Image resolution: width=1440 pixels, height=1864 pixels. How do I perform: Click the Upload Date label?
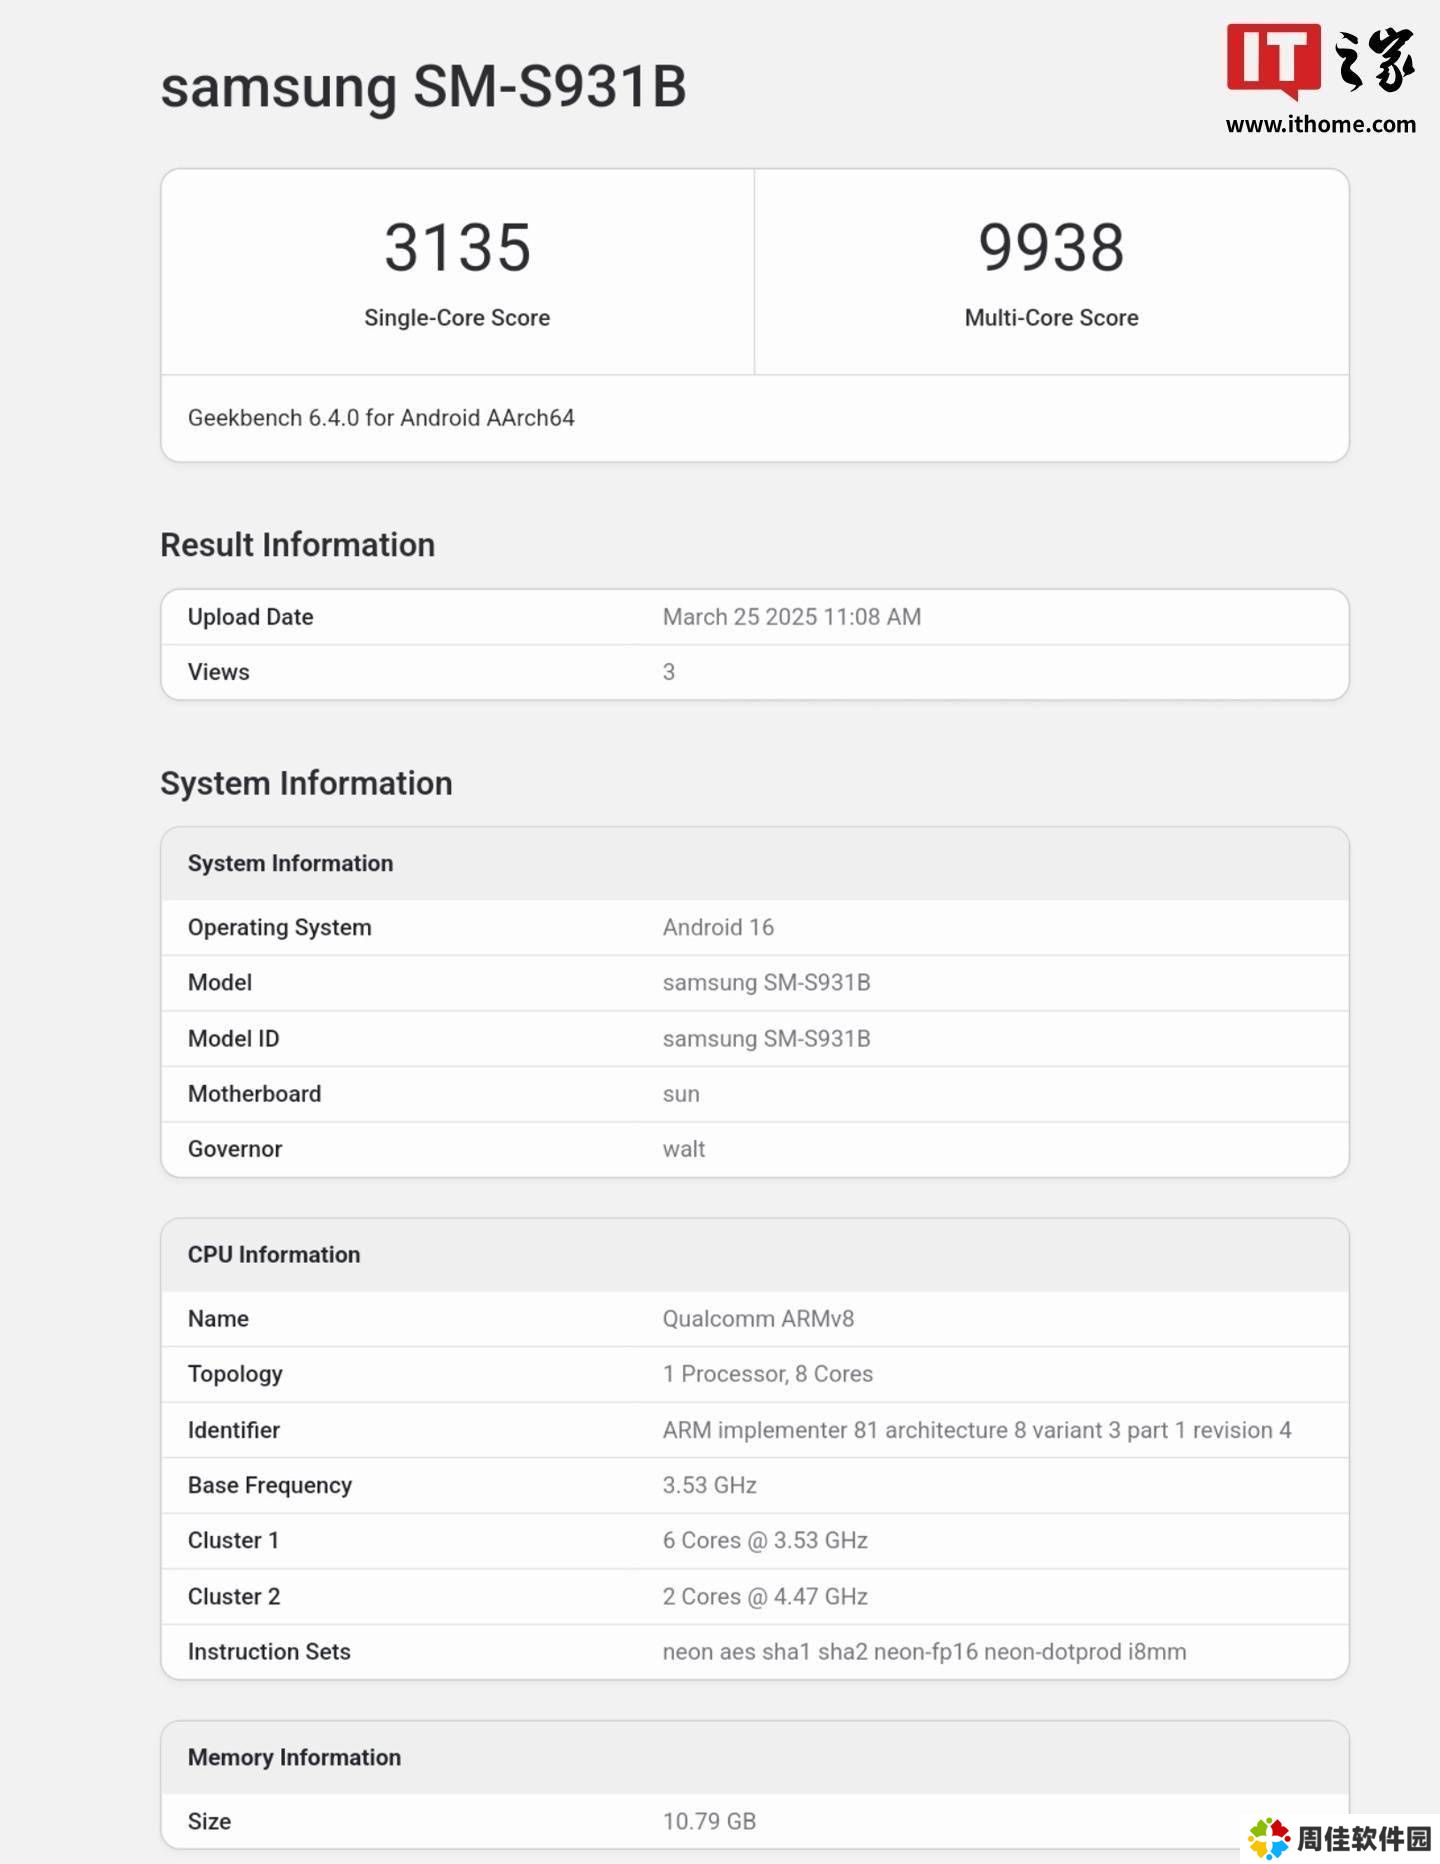click(x=251, y=617)
